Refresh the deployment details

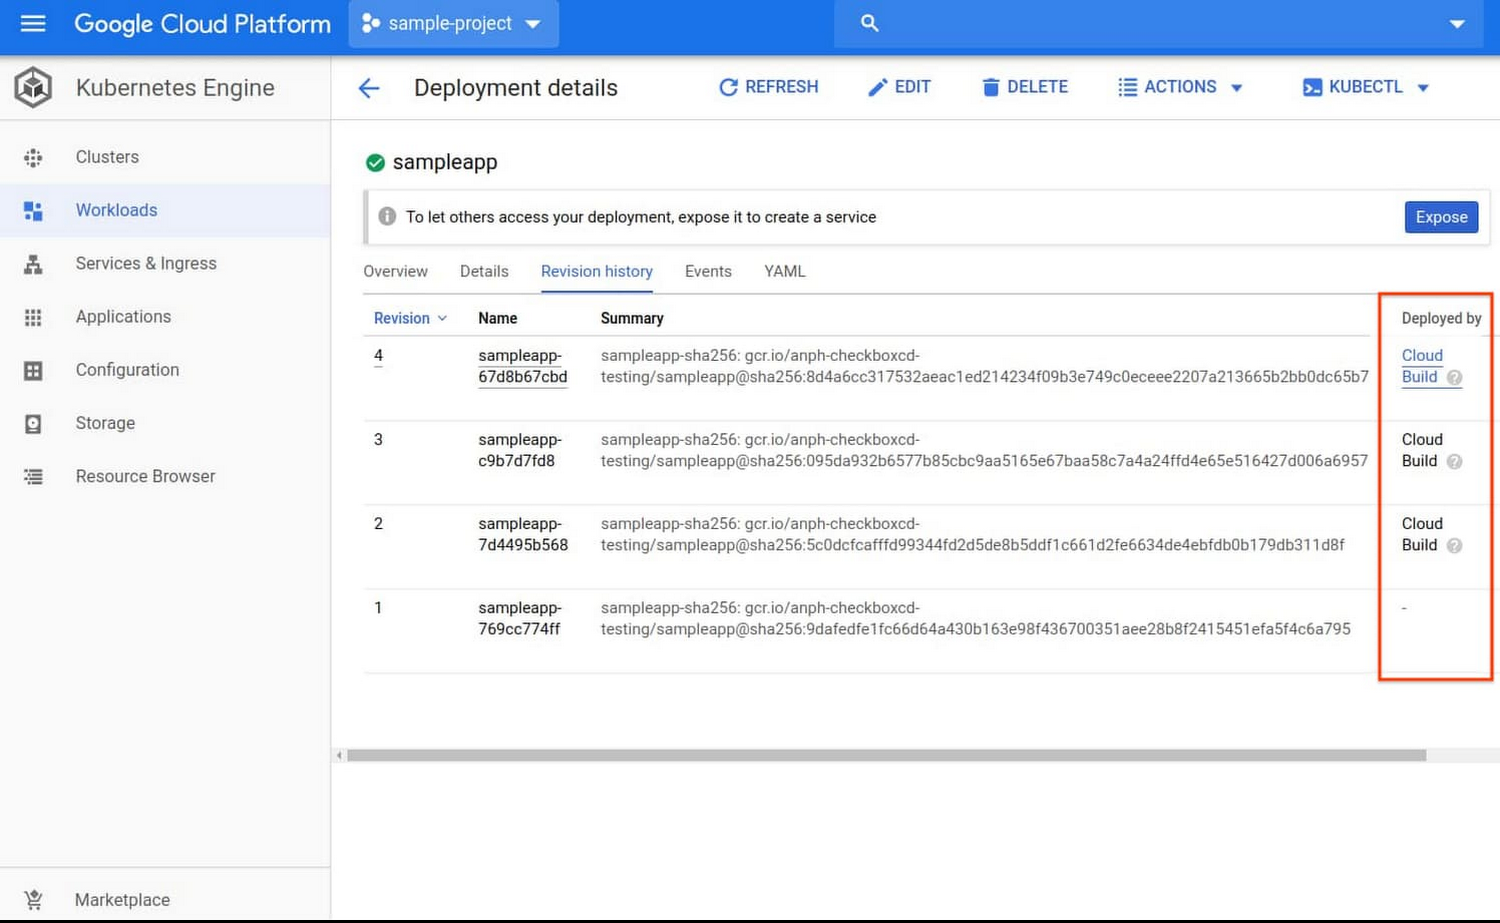(768, 87)
